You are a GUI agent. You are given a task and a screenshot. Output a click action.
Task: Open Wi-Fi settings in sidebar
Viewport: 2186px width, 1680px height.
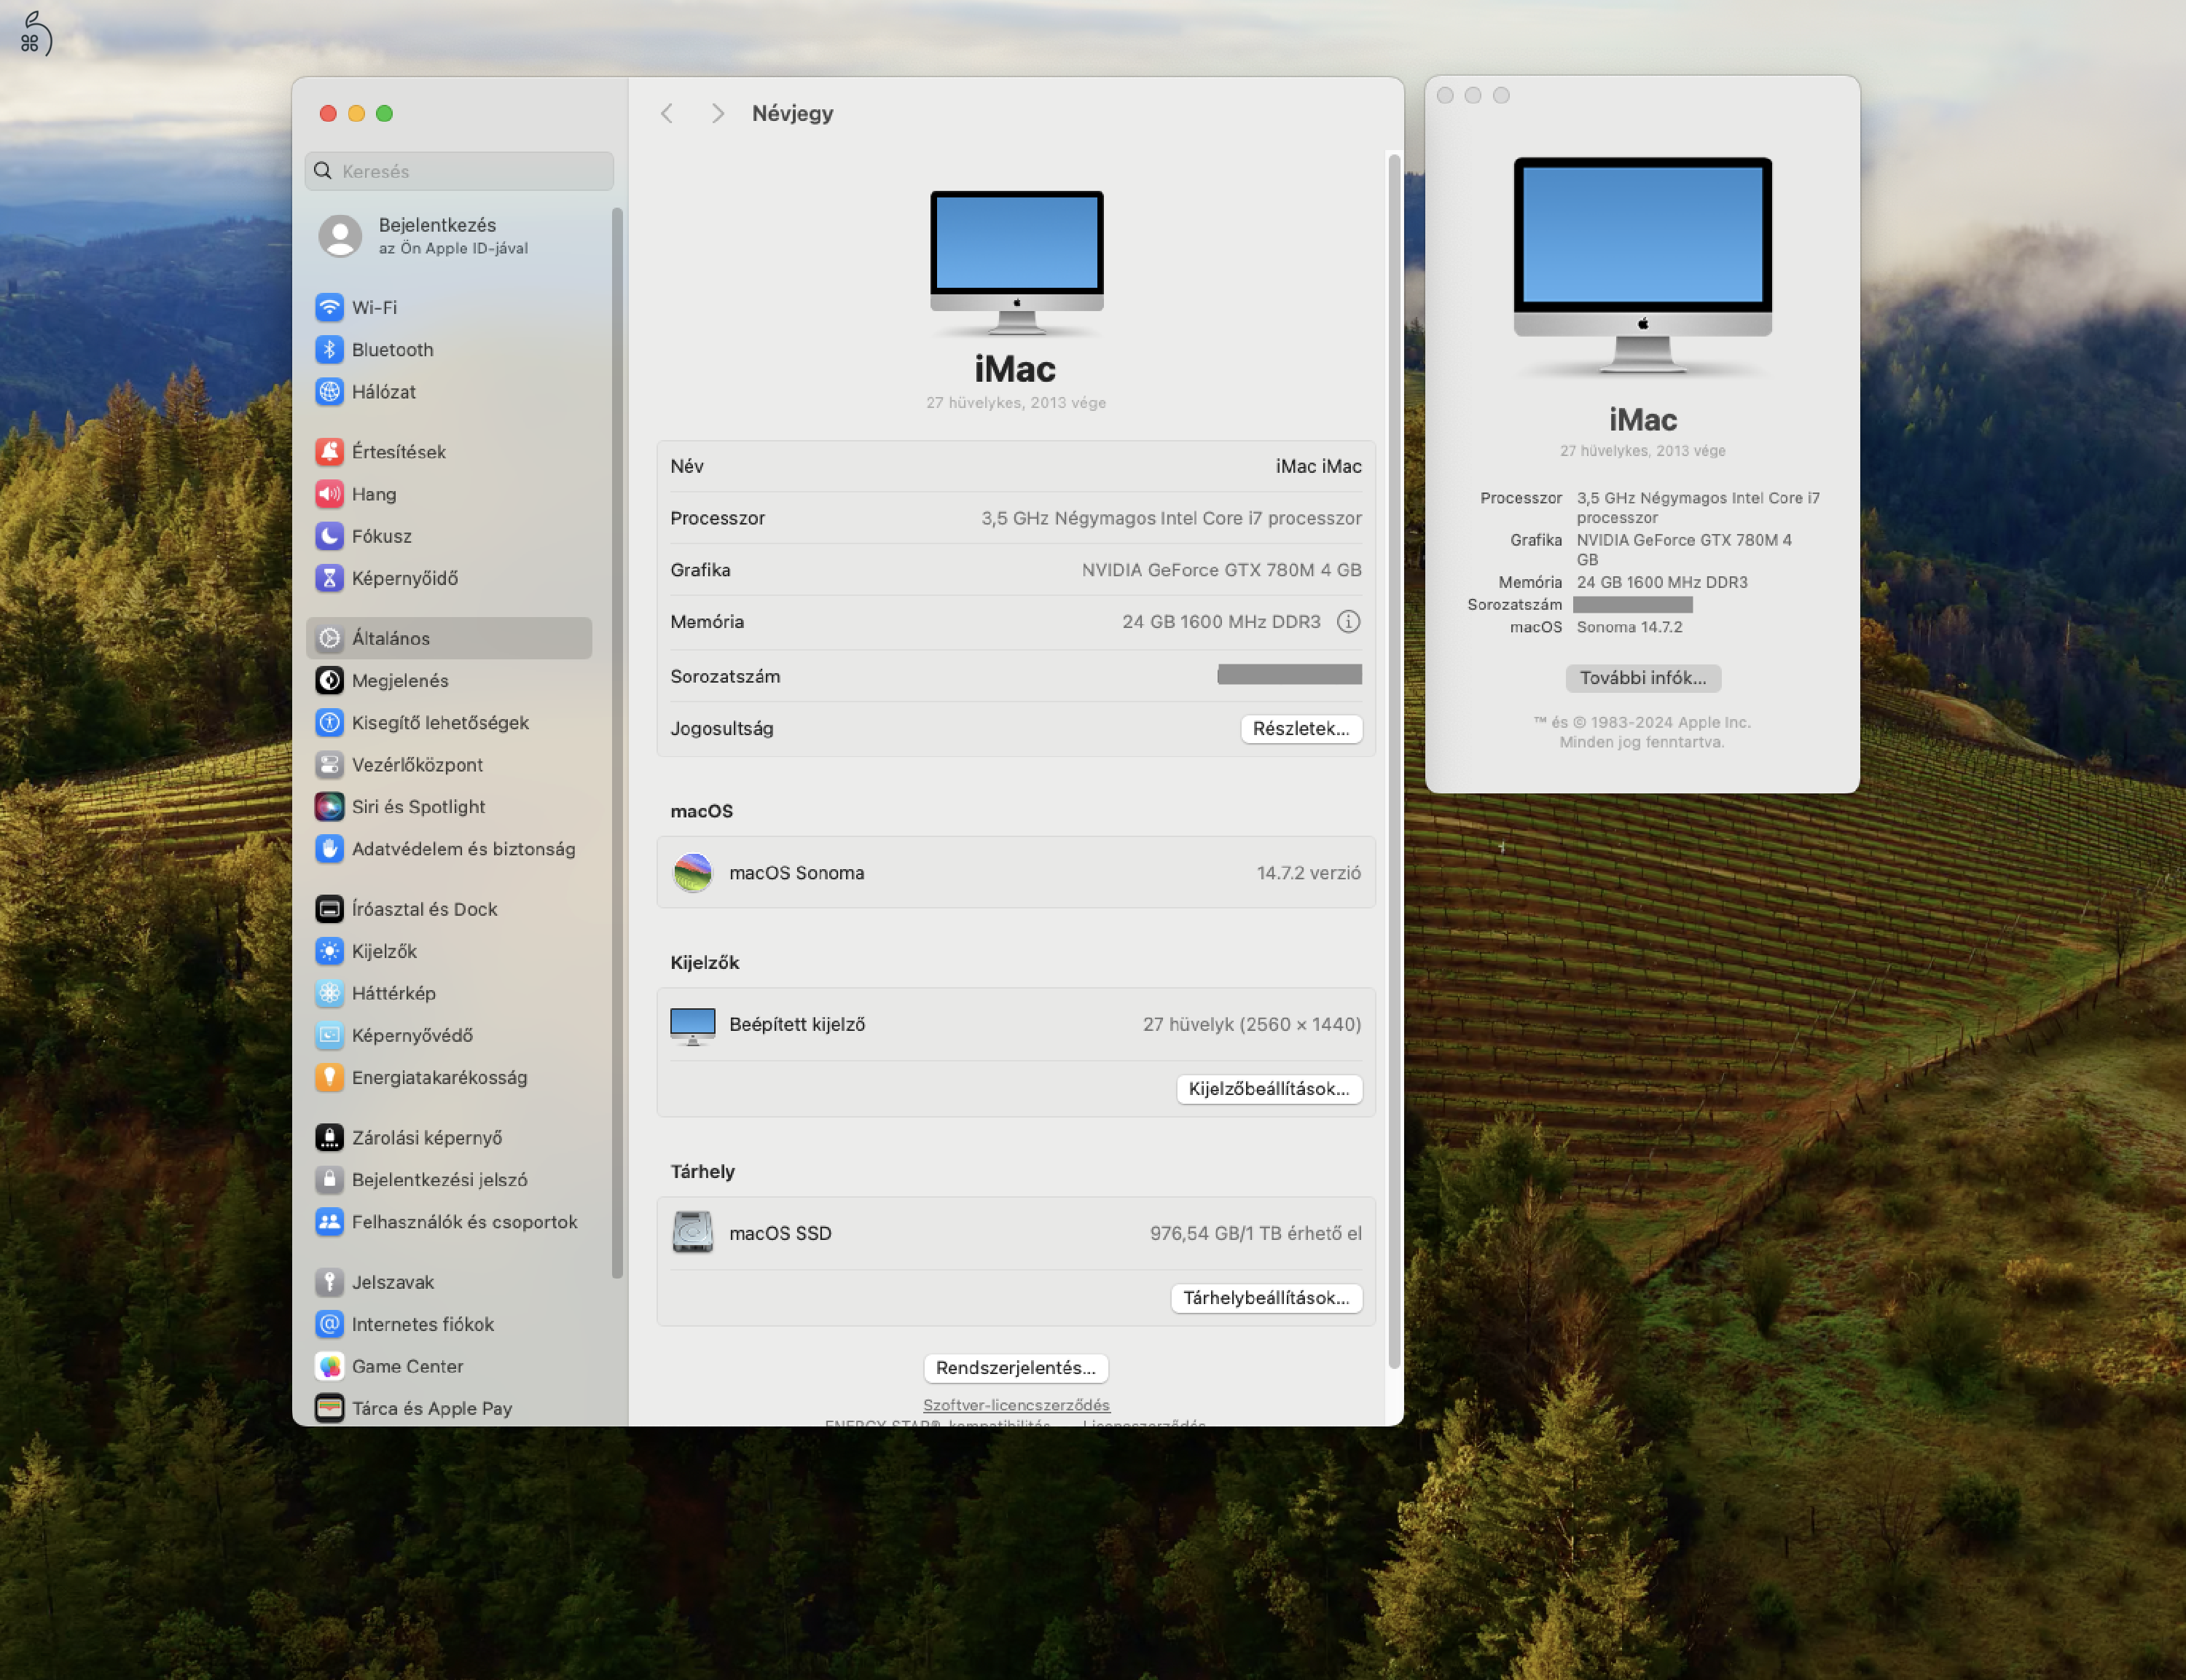(x=449, y=307)
